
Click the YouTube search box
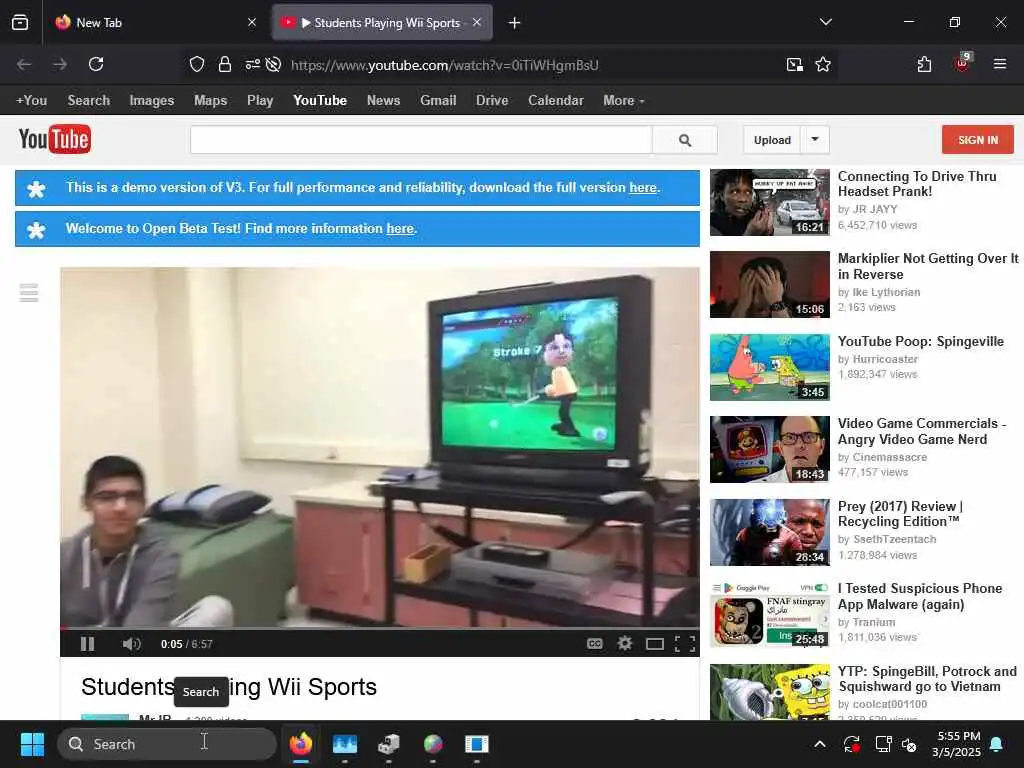point(421,140)
